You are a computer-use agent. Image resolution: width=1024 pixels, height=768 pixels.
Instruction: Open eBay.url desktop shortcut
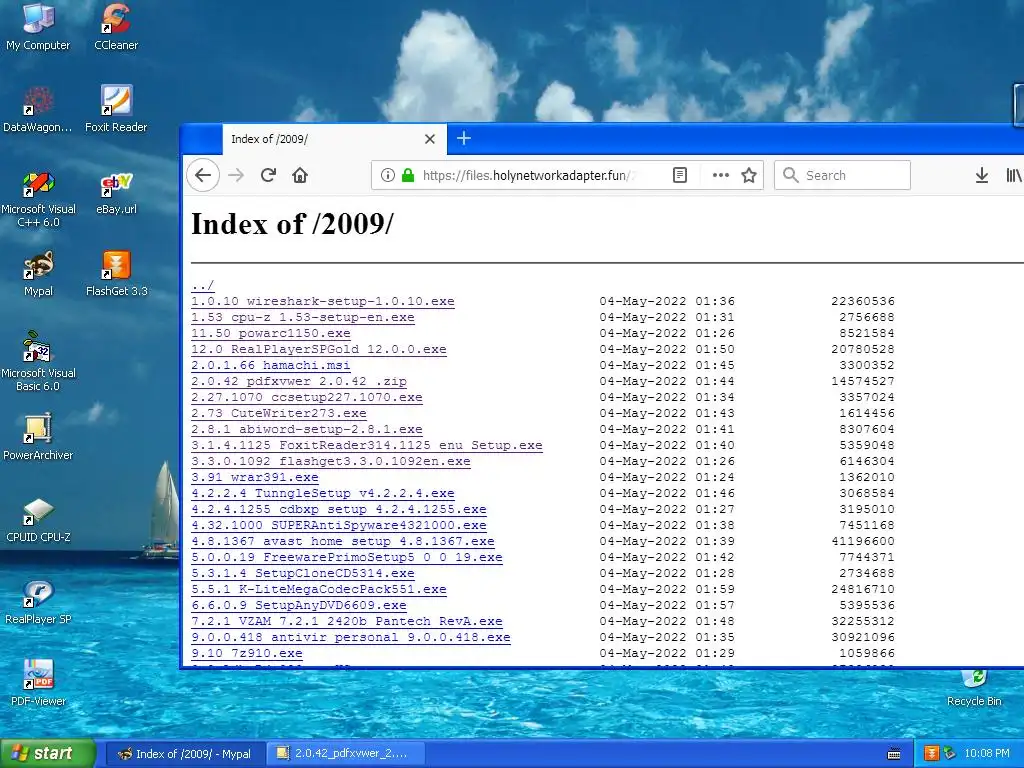point(116,194)
